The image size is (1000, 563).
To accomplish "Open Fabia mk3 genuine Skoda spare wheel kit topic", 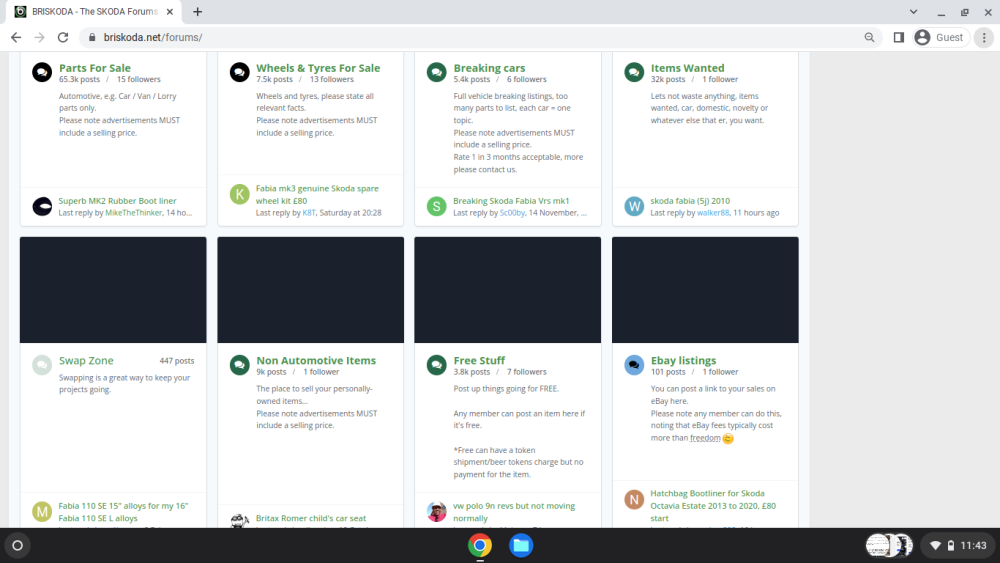I will 317,194.
